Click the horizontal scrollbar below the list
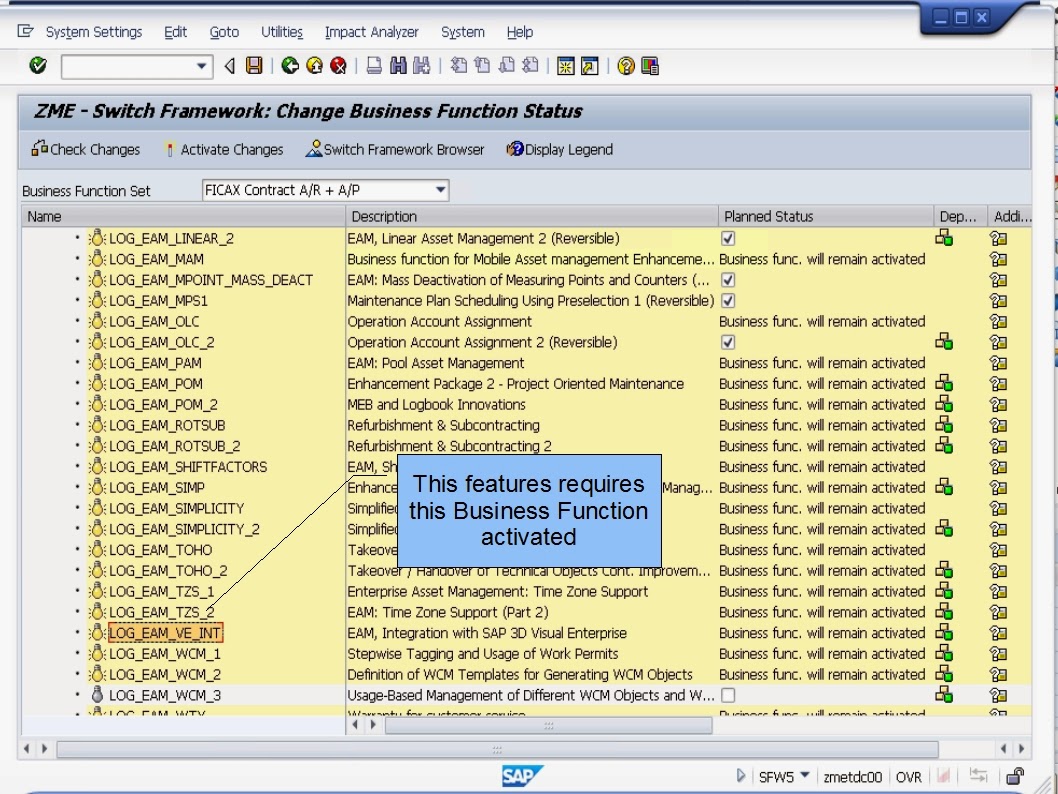 pos(497,748)
